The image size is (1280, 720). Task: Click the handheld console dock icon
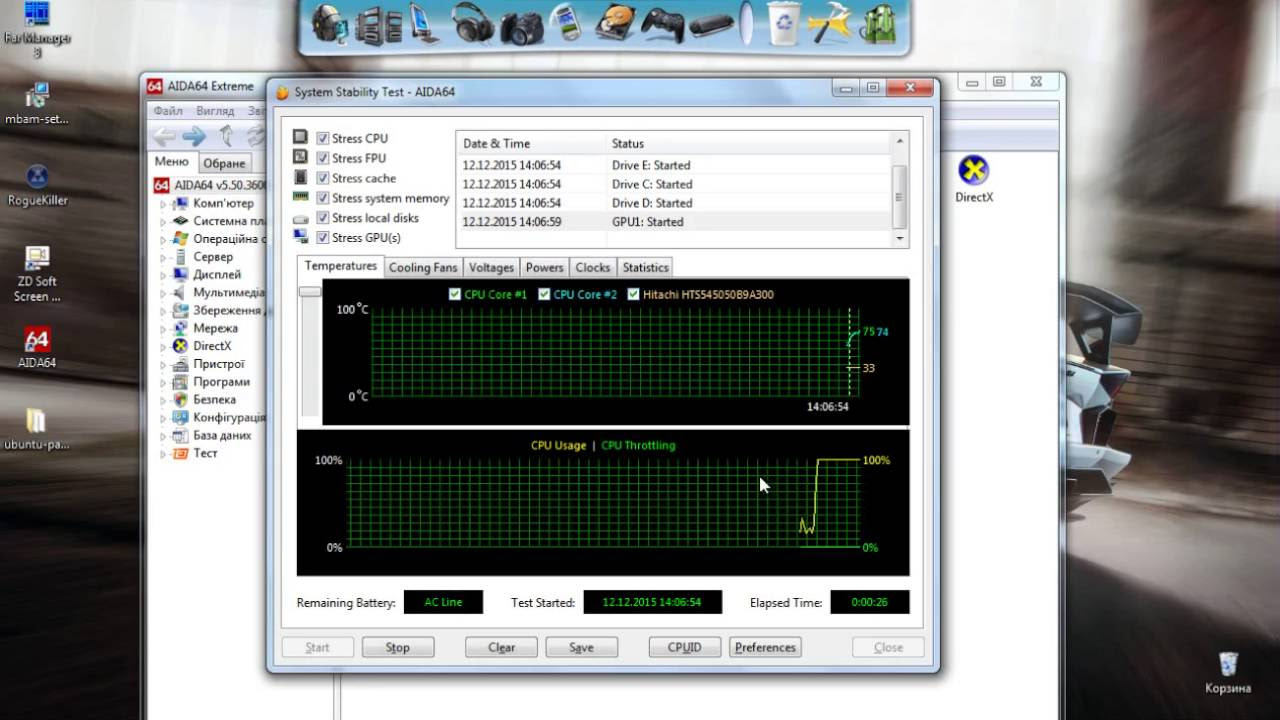click(711, 24)
